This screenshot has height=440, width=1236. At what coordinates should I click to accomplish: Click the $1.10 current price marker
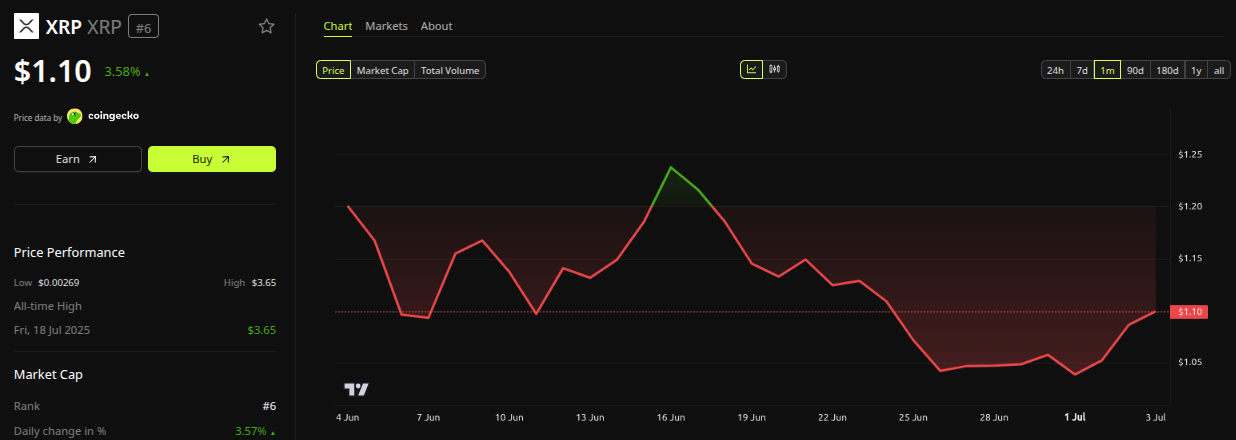[x=1191, y=312]
